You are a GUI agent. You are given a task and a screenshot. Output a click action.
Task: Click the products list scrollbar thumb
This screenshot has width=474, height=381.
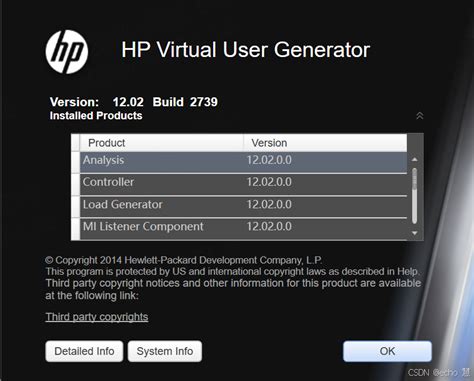415,196
